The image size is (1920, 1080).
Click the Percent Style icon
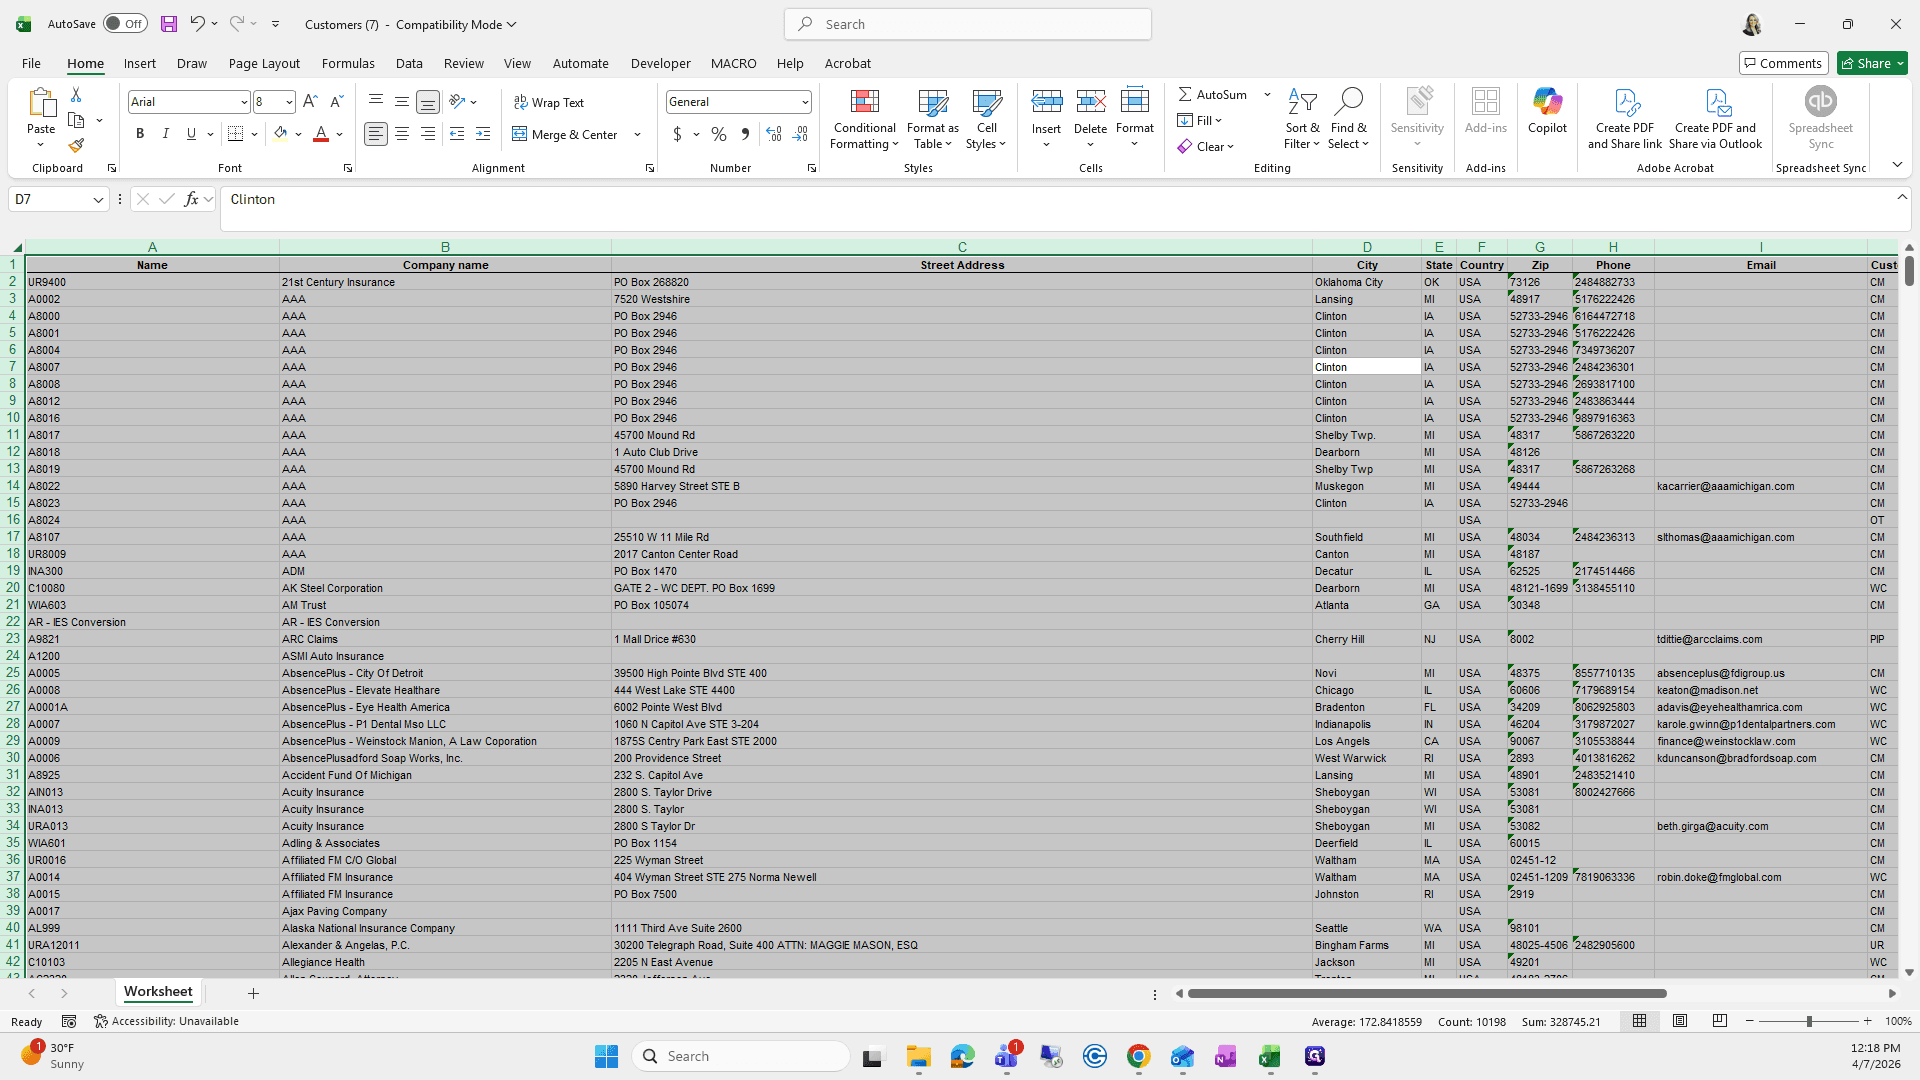tap(718, 134)
